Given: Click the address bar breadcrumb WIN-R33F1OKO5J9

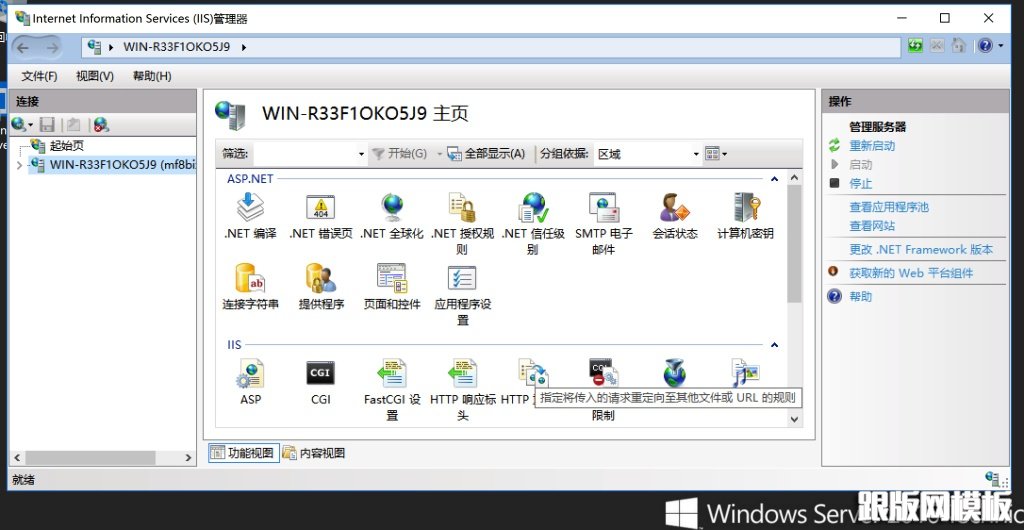Looking at the screenshot, I should [176, 47].
